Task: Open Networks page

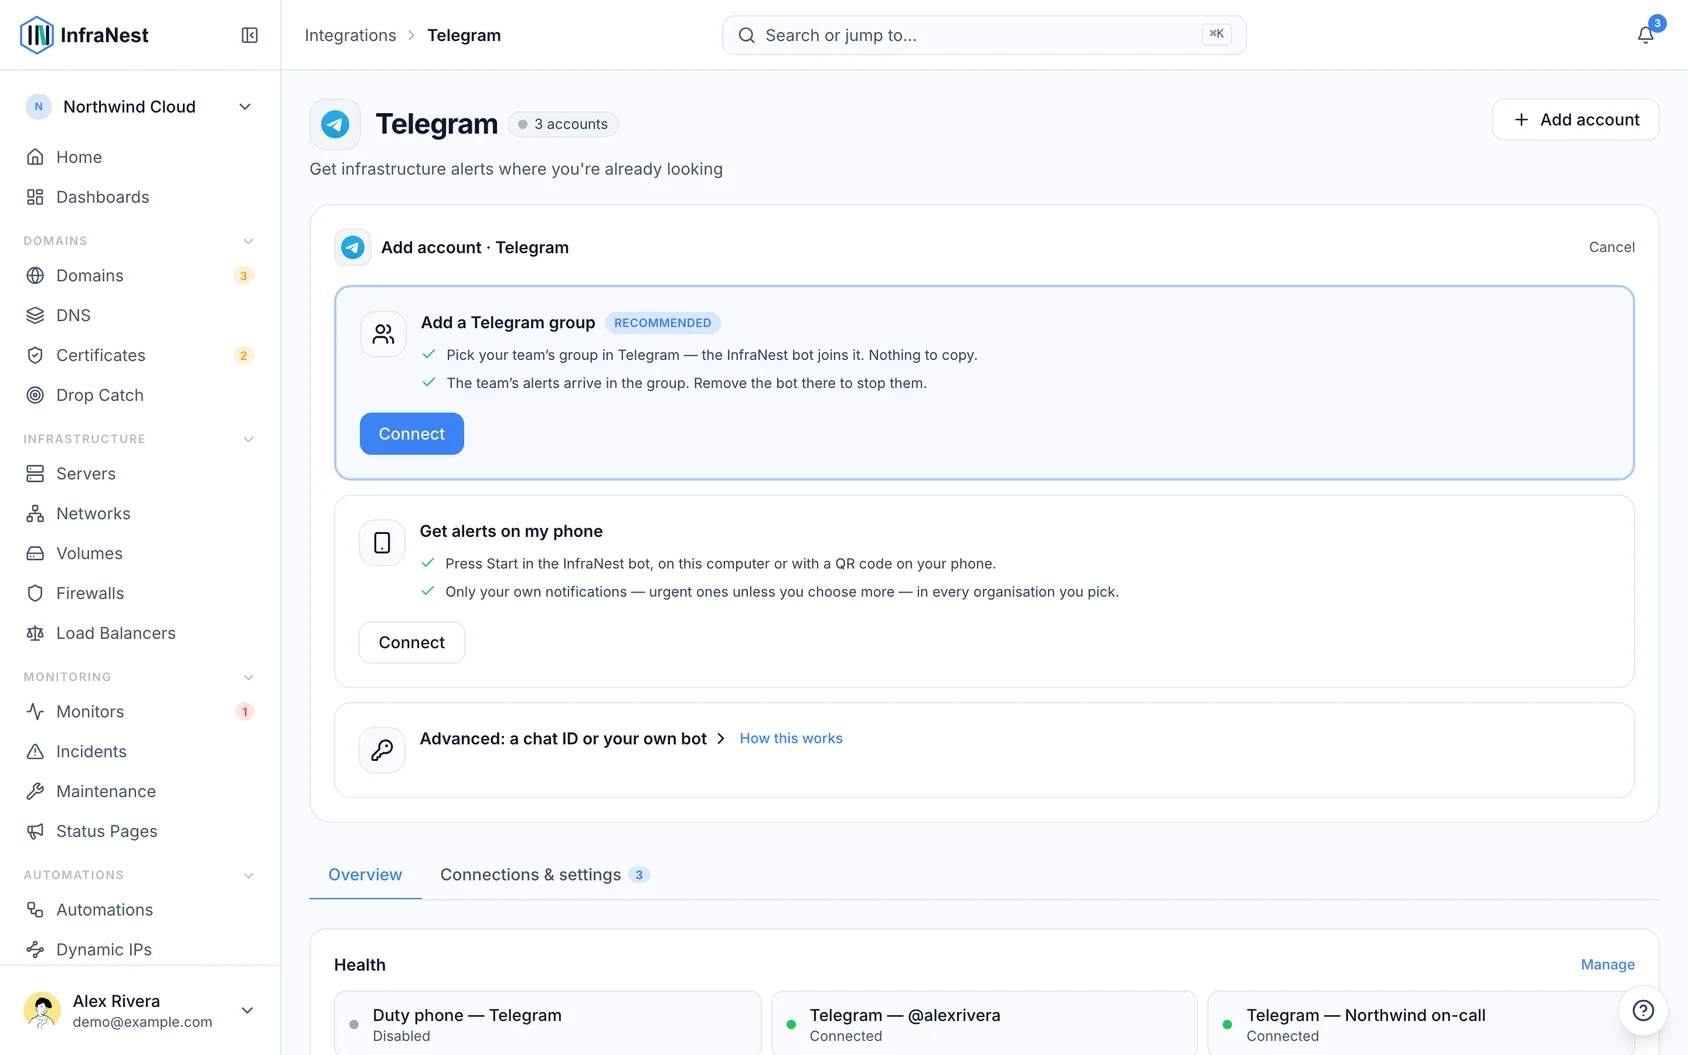Action: (x=140, y=513)
